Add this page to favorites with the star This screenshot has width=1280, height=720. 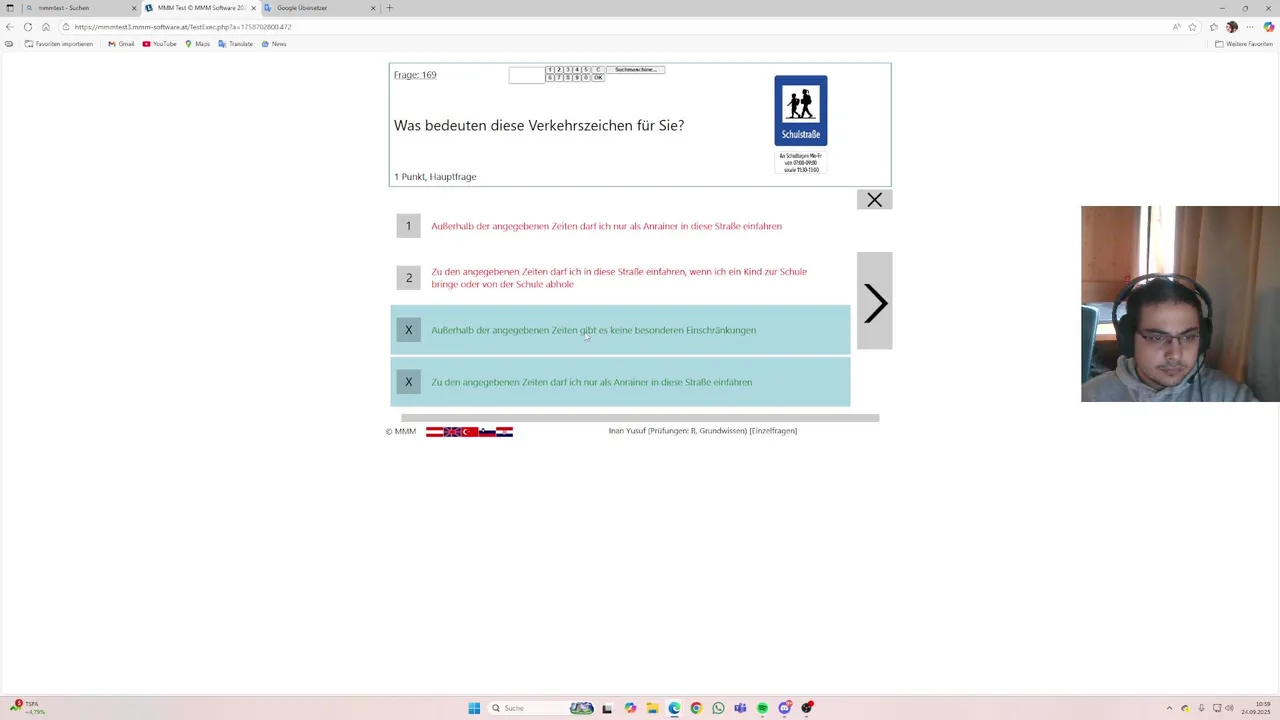pyautogui.click(x=1192, y=27)
